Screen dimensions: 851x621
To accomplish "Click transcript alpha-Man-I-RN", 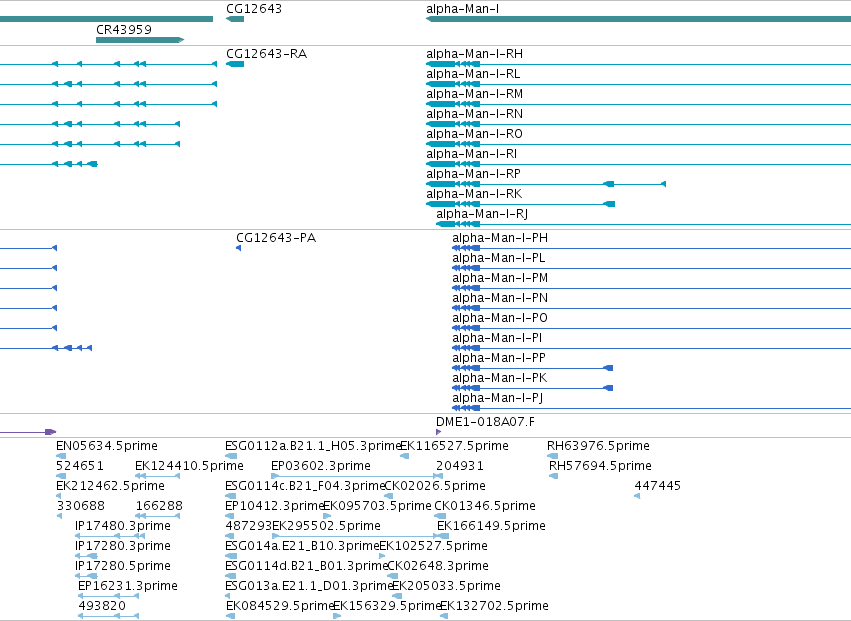I will (638, 124).
